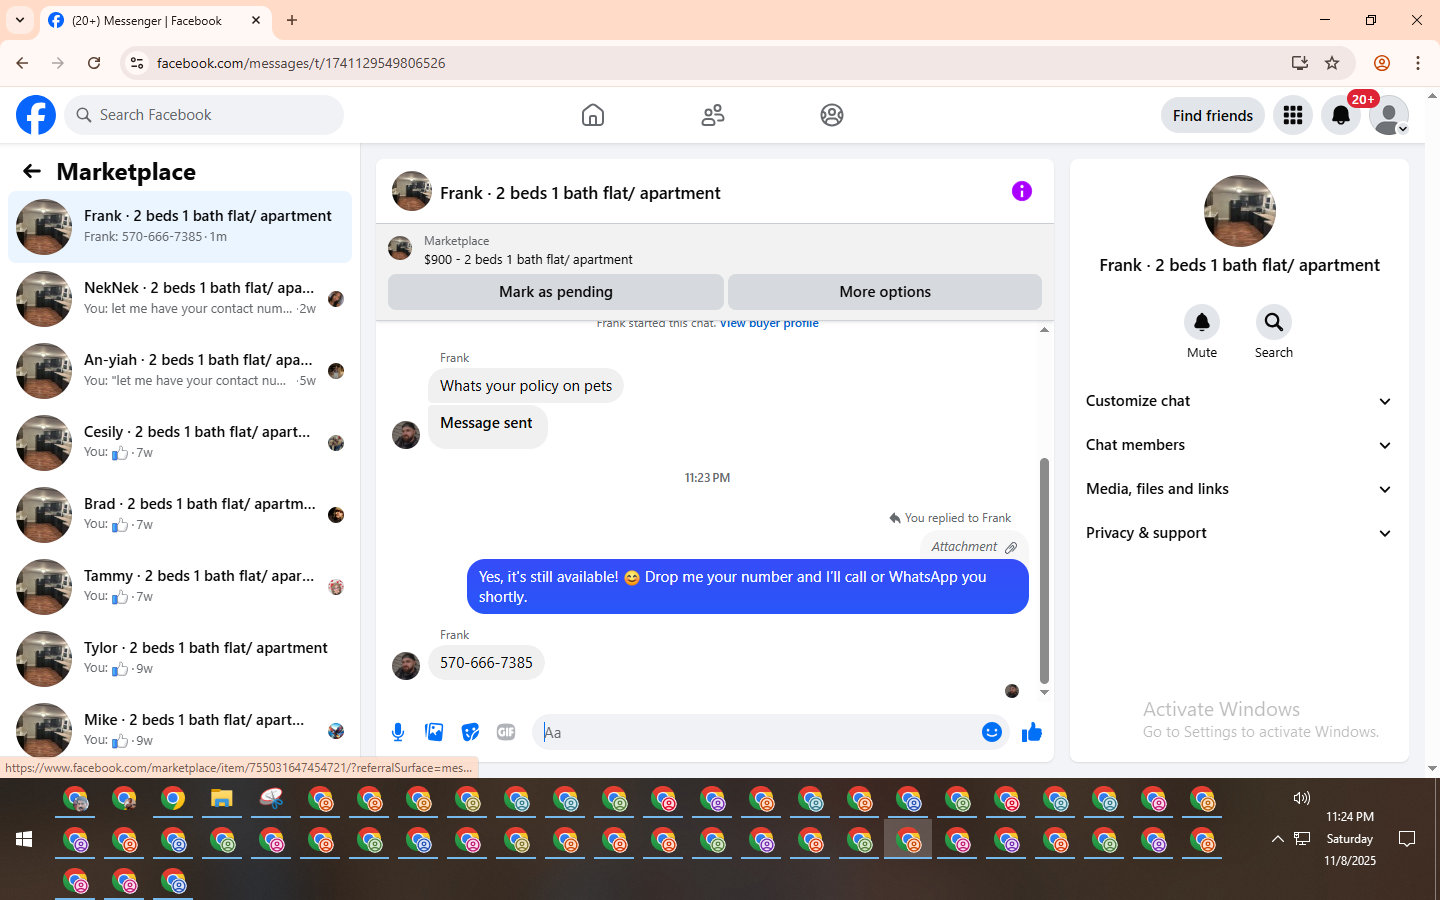Mark the listing as pending
Image resolution: width=1440 pixels, height=900 pixels.
point(556,292)
